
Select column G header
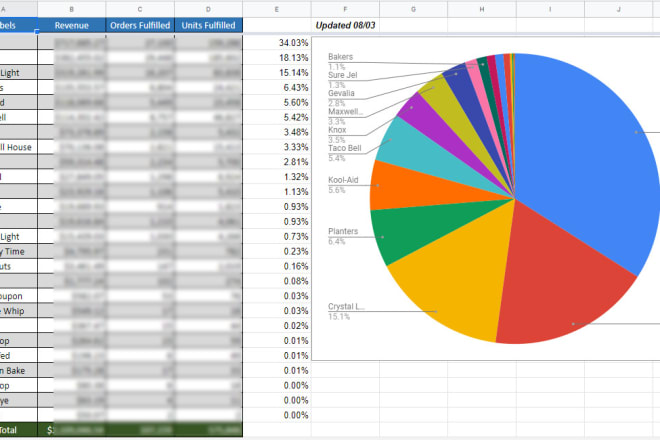[x=413, y=9]
